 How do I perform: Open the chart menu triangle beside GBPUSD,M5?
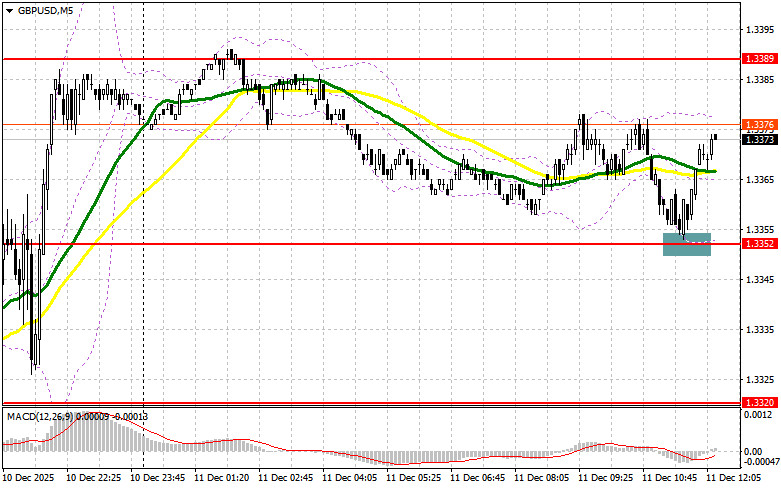point(9,10)
